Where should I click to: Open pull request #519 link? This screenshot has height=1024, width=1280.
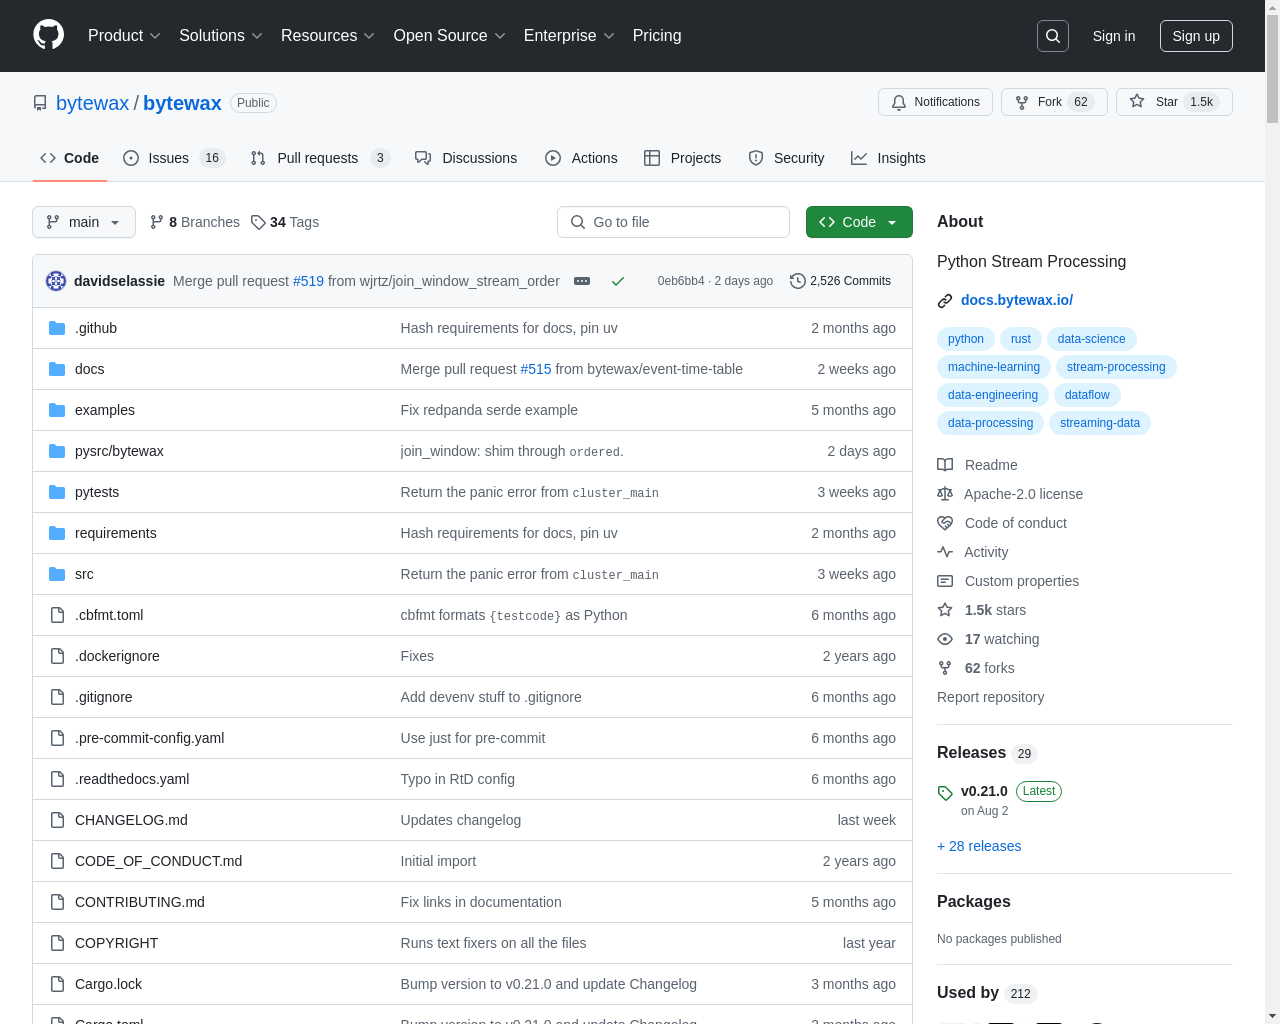pyautogui.click(x=308, y=281)
